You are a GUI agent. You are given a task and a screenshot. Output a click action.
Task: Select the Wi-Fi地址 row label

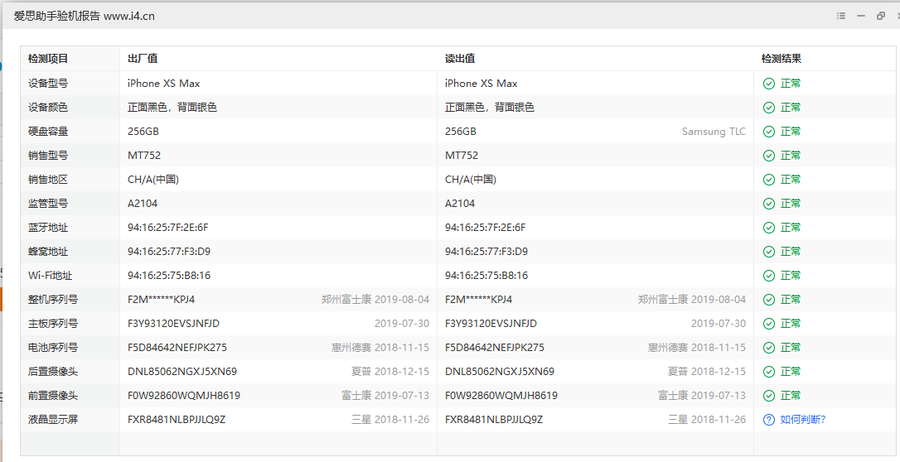51,275
